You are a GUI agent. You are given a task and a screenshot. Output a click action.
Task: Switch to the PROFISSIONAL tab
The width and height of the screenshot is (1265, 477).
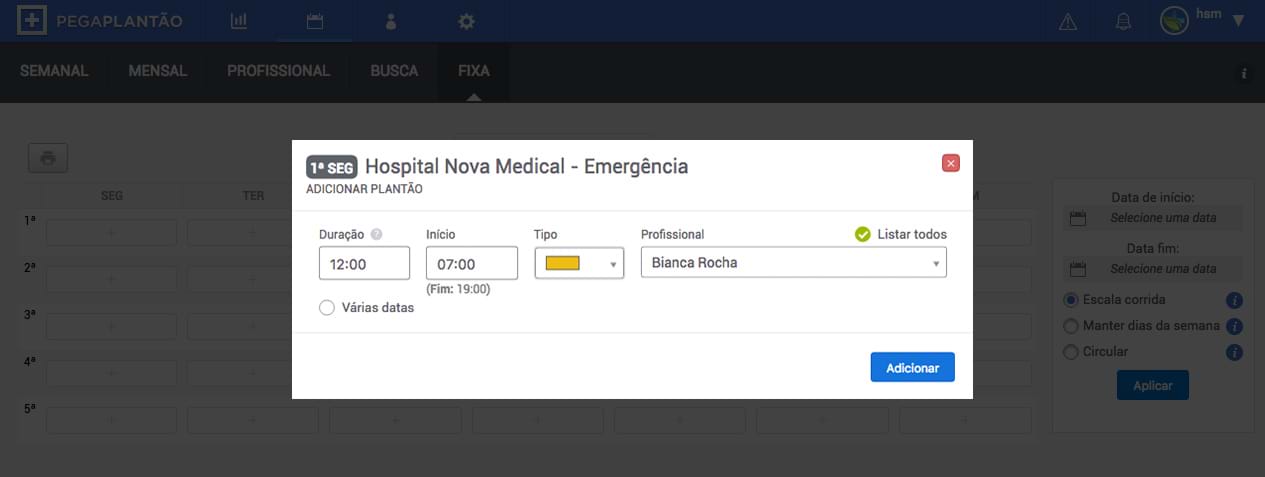tap(278, 71)
